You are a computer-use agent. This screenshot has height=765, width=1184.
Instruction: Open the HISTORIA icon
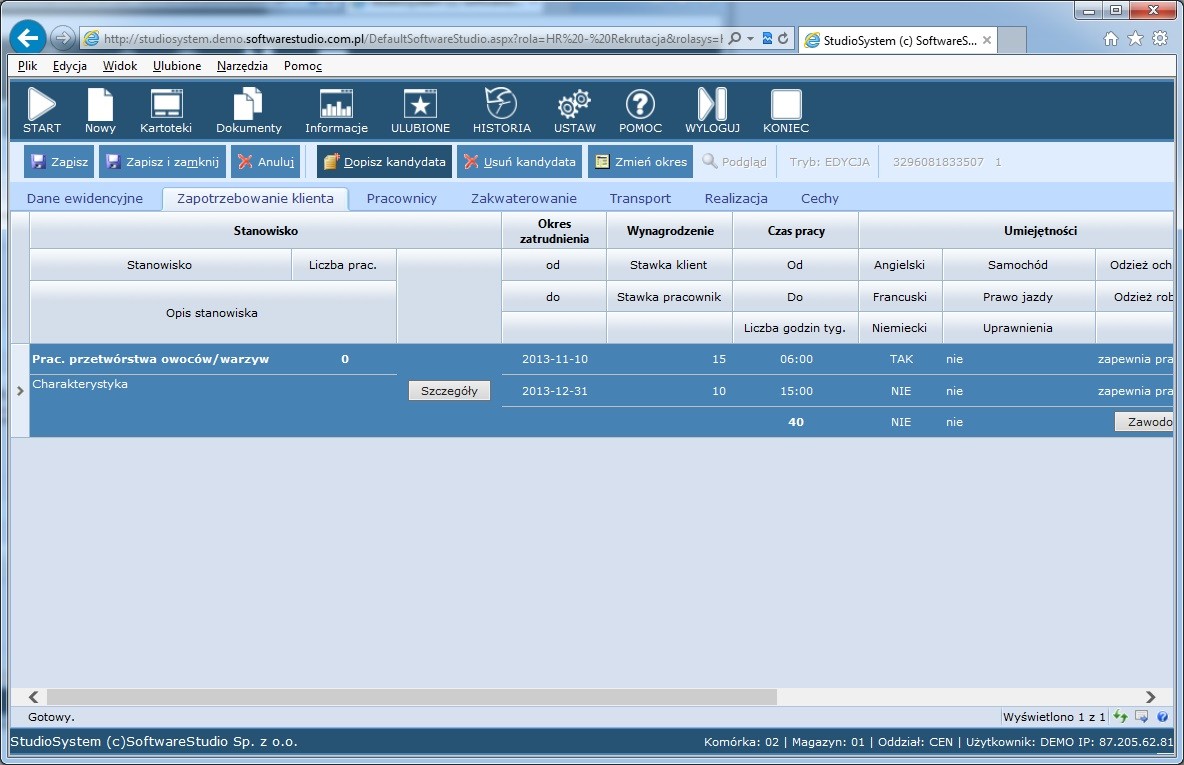point(501,110)
